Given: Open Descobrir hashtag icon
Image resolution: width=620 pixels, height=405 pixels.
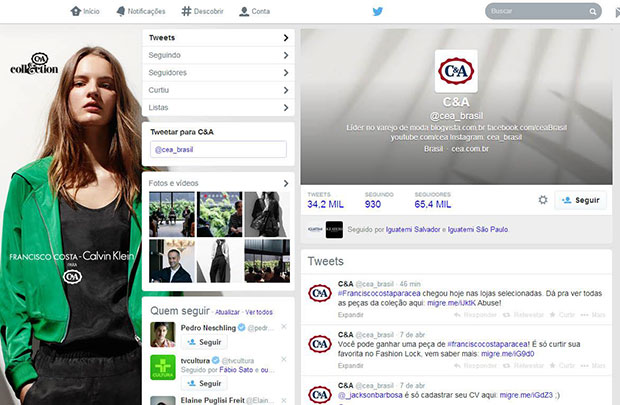Looking at the screenshot, I should click(x=186, y=11).
